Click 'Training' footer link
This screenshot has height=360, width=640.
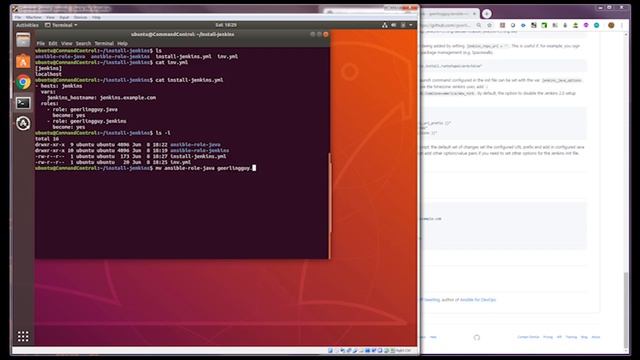(571, 337)
